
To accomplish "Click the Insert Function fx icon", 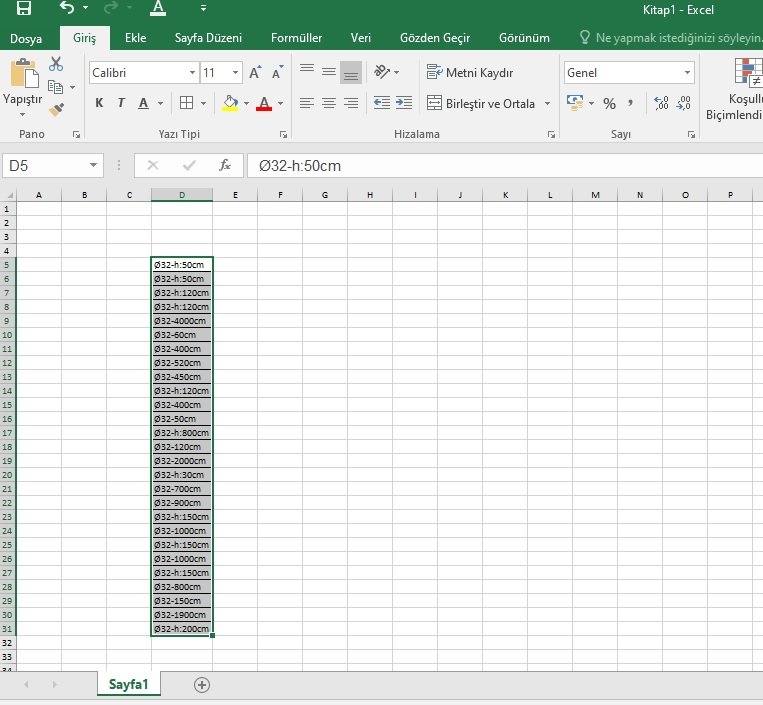I will 226,165.
